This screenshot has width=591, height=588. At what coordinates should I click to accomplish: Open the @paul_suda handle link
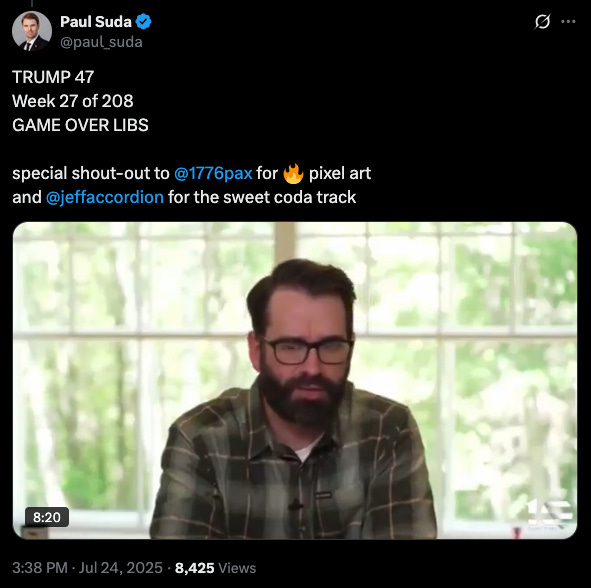tap(101, 42)
